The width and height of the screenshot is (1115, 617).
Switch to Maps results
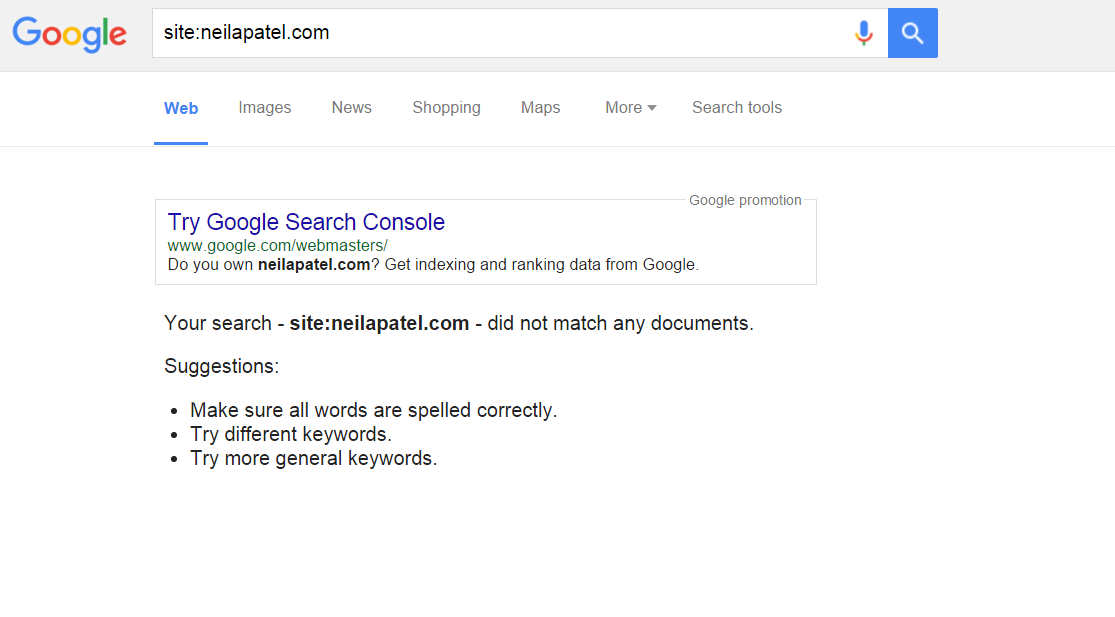coord(540,108)
